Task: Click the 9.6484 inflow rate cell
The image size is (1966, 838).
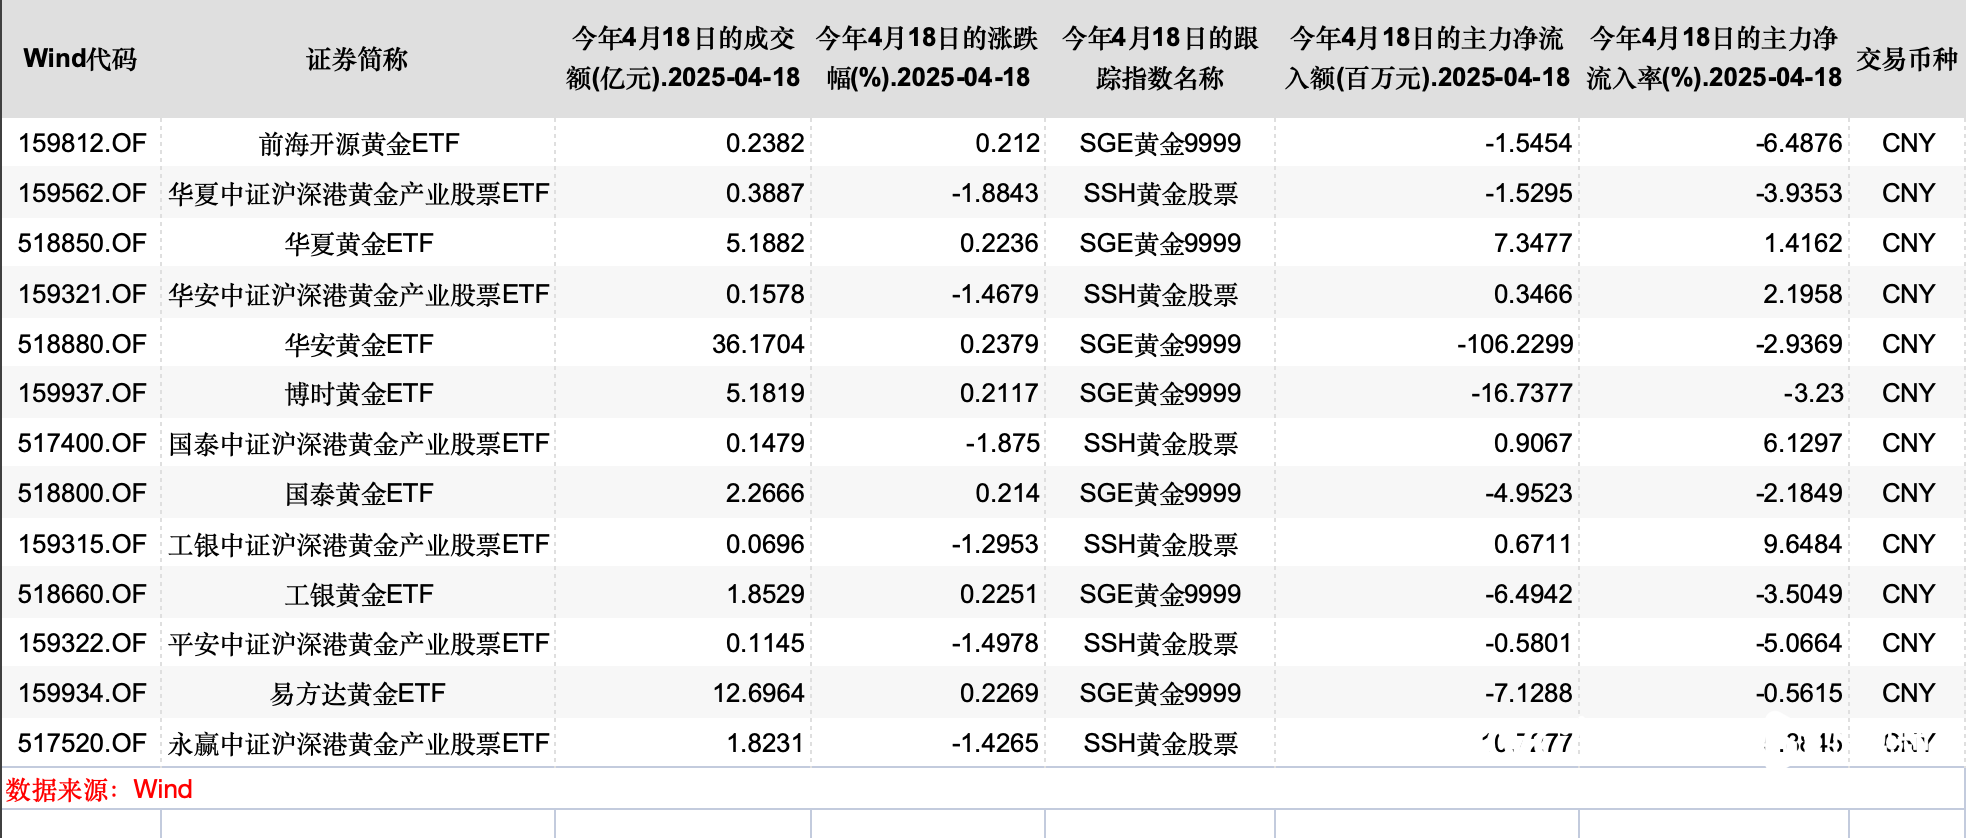Action: [x=1802, y=544]
